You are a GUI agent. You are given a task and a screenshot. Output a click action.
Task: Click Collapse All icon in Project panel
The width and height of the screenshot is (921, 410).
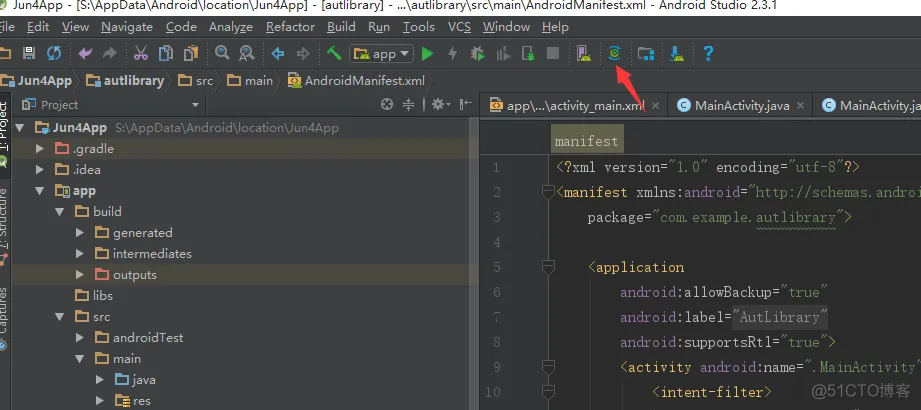point(408,105)
